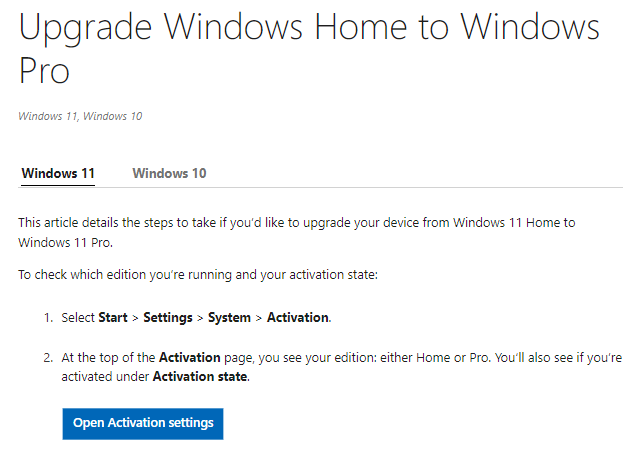
Task: Click the bold word System in step 1
Action: click(x=231, y=318)
